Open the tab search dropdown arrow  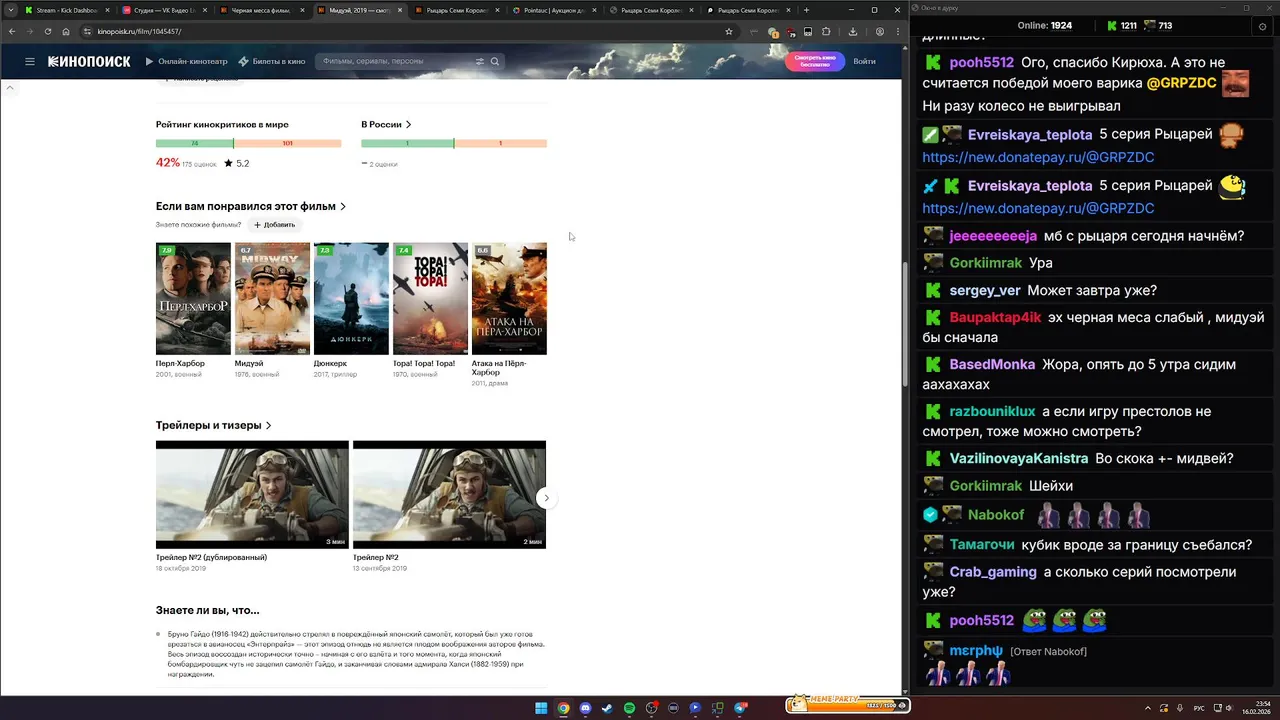tap(11, 10)
